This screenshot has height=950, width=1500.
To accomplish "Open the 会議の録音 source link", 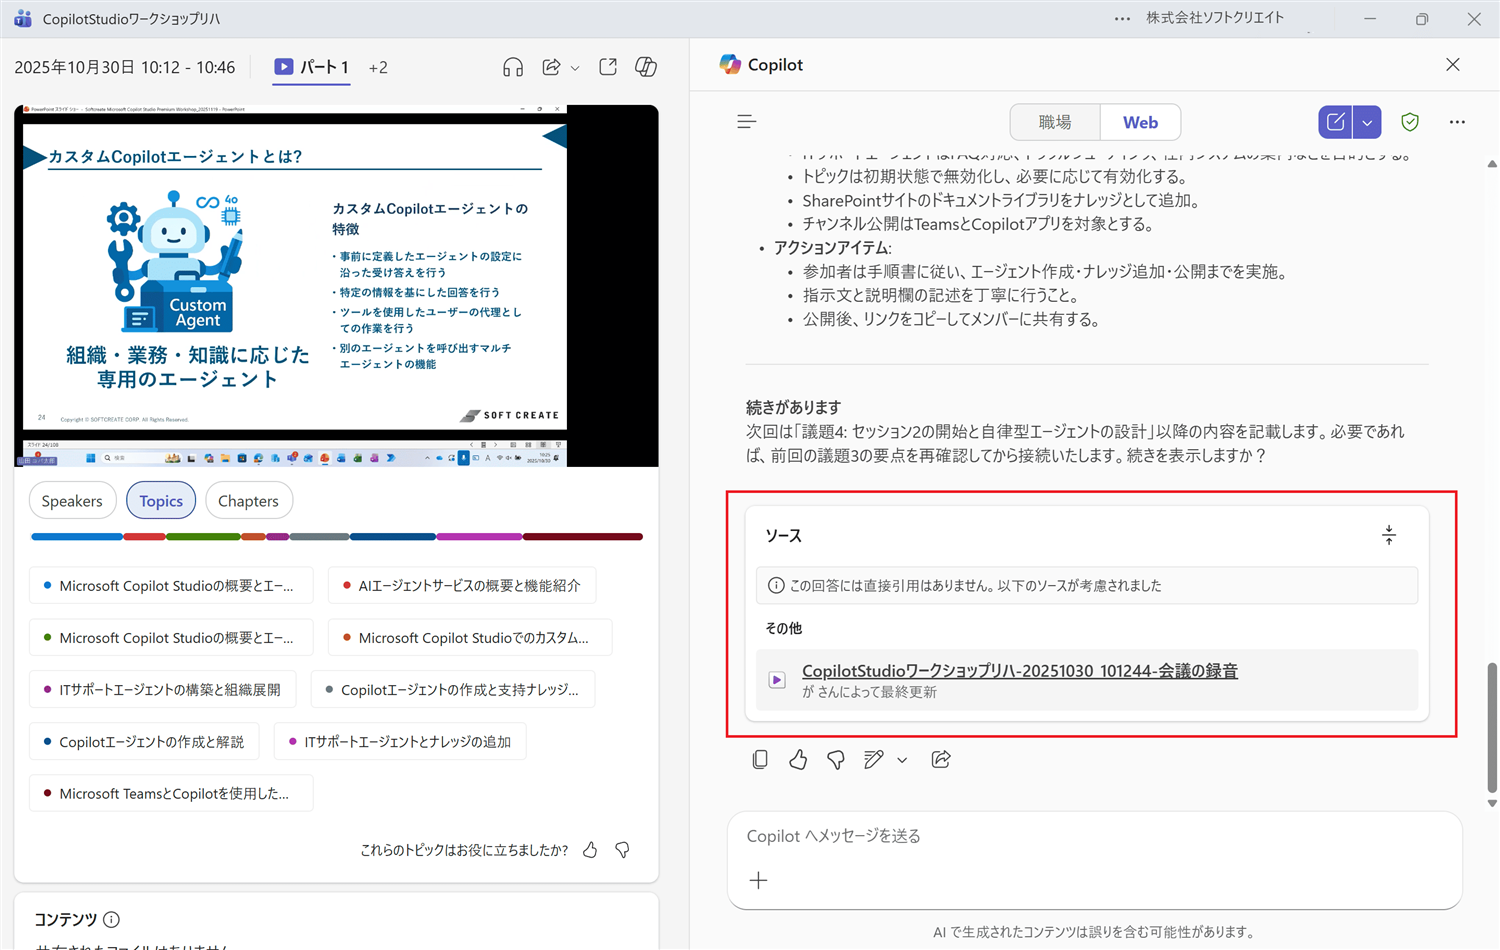I will tap(1018, 670).
